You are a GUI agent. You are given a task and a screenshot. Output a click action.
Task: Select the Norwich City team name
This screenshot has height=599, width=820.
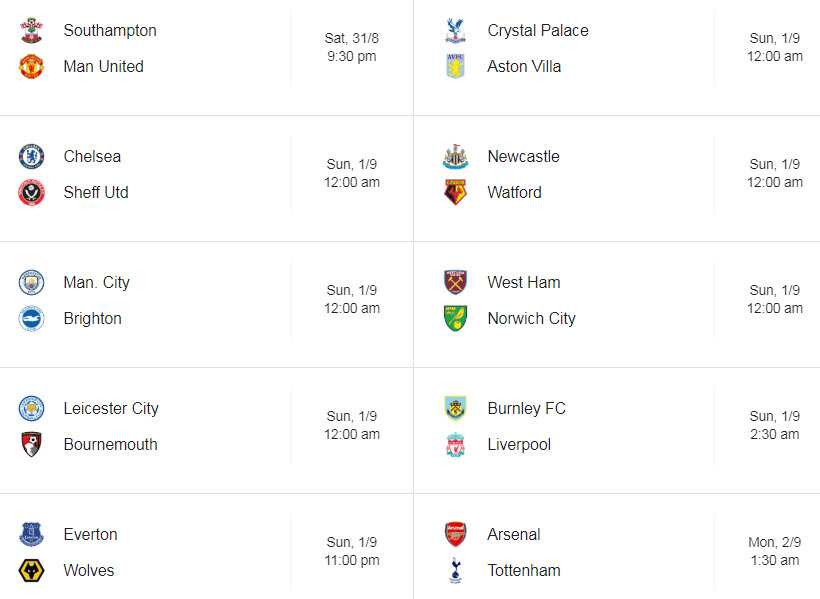point(530,318)
